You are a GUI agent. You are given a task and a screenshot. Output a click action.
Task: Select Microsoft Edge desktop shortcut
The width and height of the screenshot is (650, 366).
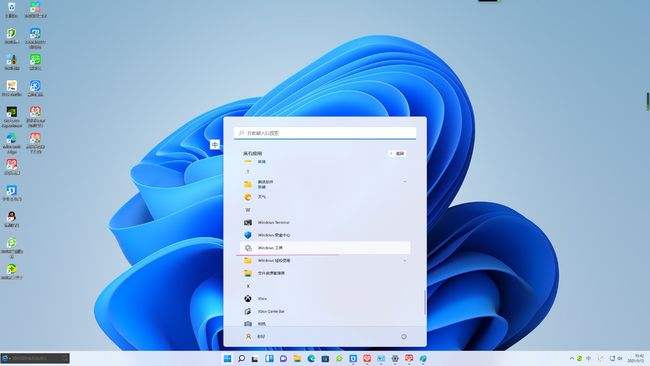pyautogui.click(x=12, y=143)
